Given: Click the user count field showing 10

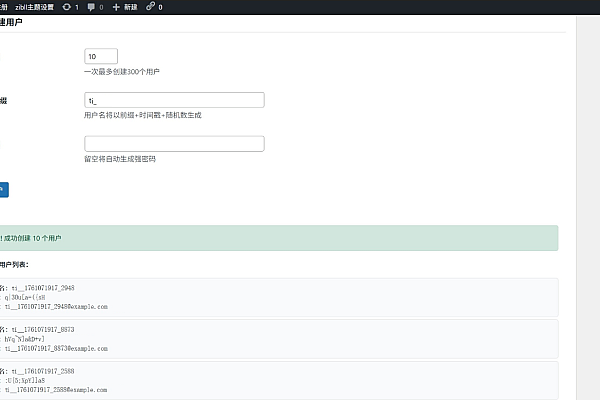Looking at the screenshot, I should 101,56.
